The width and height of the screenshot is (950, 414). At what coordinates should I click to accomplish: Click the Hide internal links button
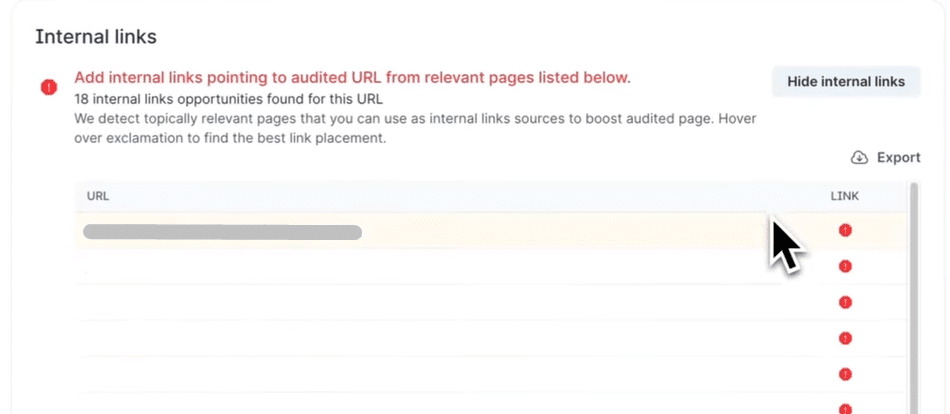pyautogui.click(x=846, y=82)
